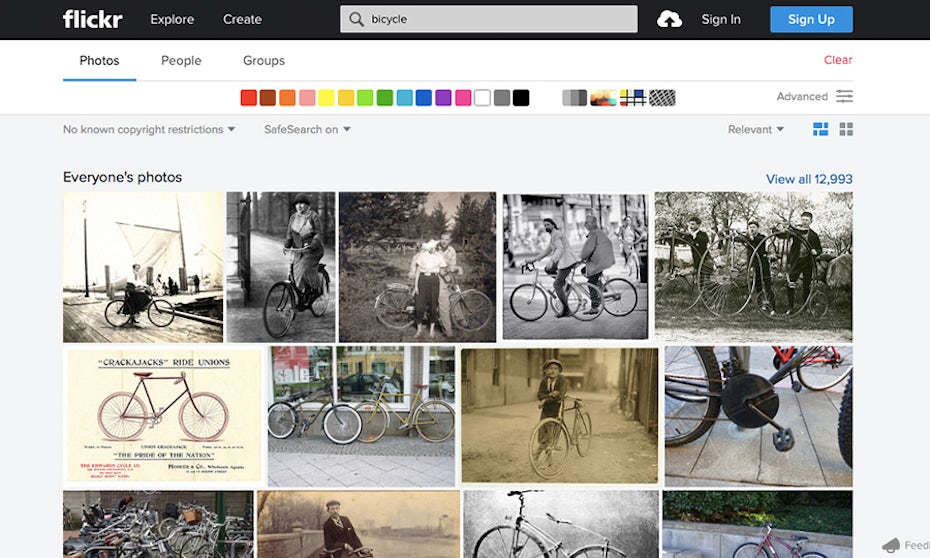
Task: Switch to square grid layout view
Action: pyautogui.click(x=846, y=129)
